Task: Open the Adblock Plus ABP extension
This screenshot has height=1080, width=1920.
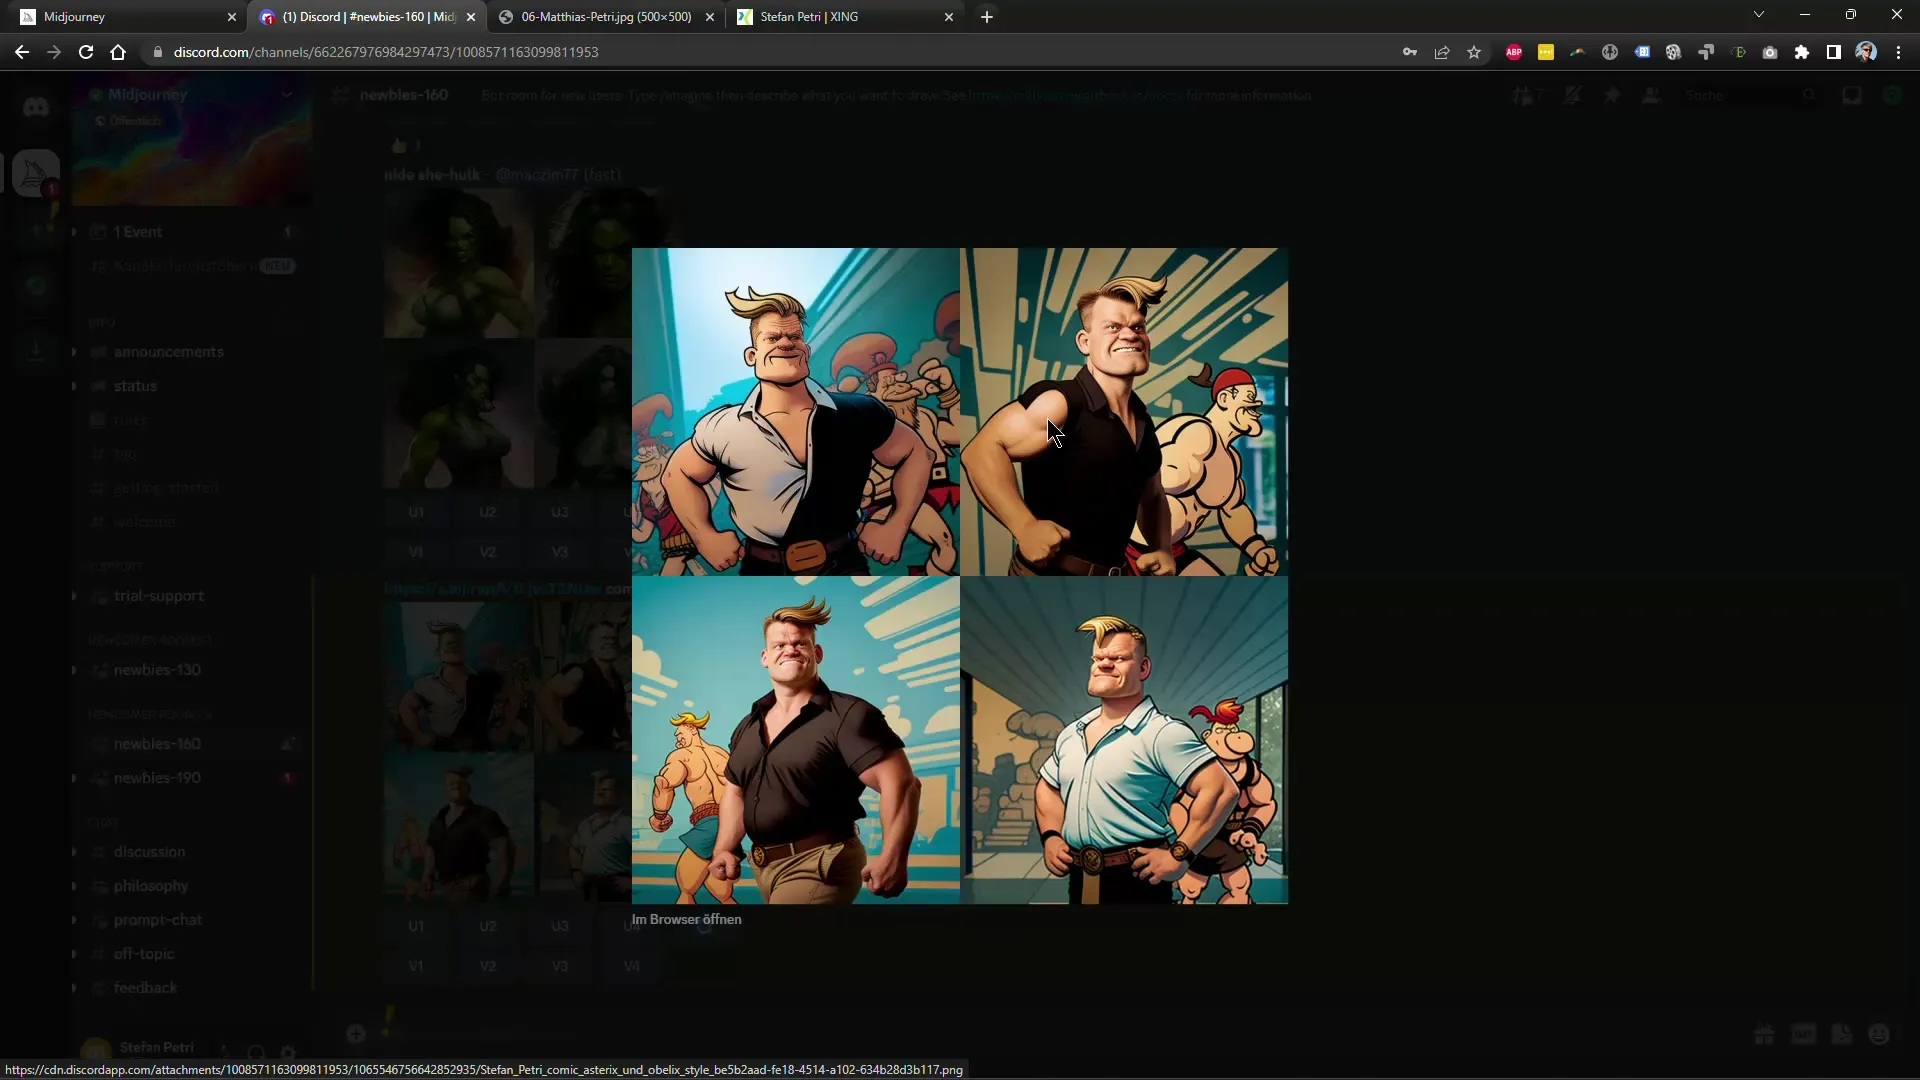Action: (1514, 52)
